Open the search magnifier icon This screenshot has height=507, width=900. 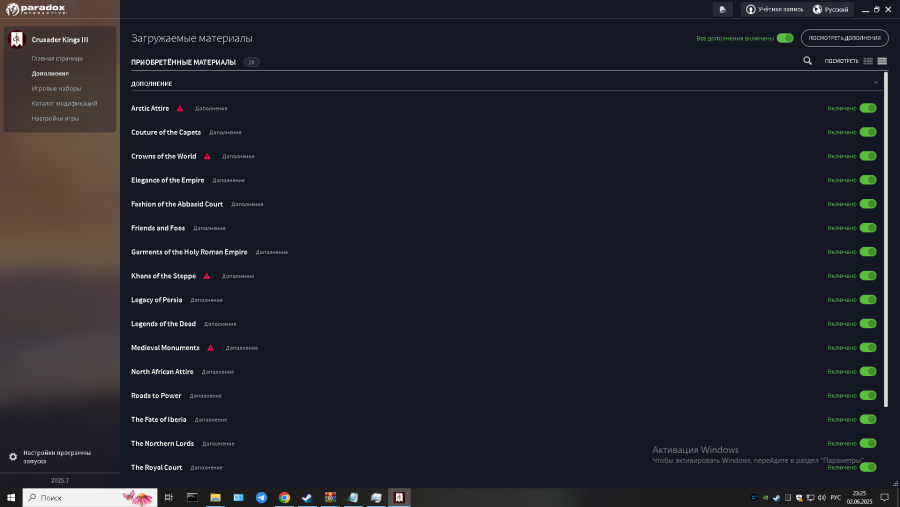[808, 61]
